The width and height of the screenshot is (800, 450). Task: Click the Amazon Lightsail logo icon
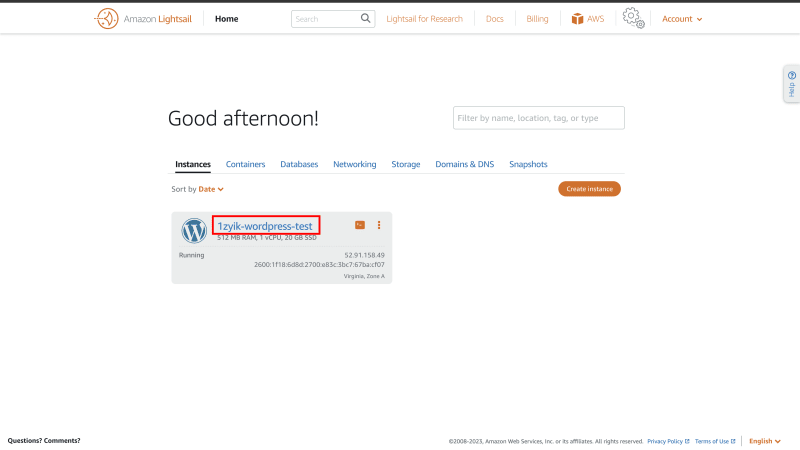coord(106,19)
